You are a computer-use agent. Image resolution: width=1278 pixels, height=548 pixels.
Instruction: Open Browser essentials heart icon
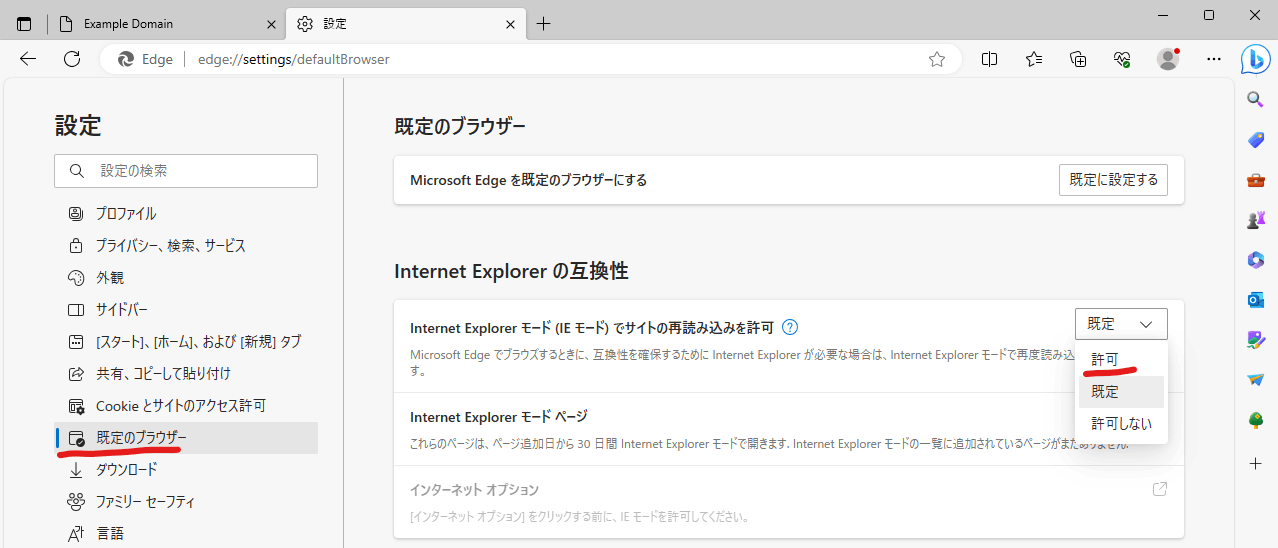(1122, 59)
